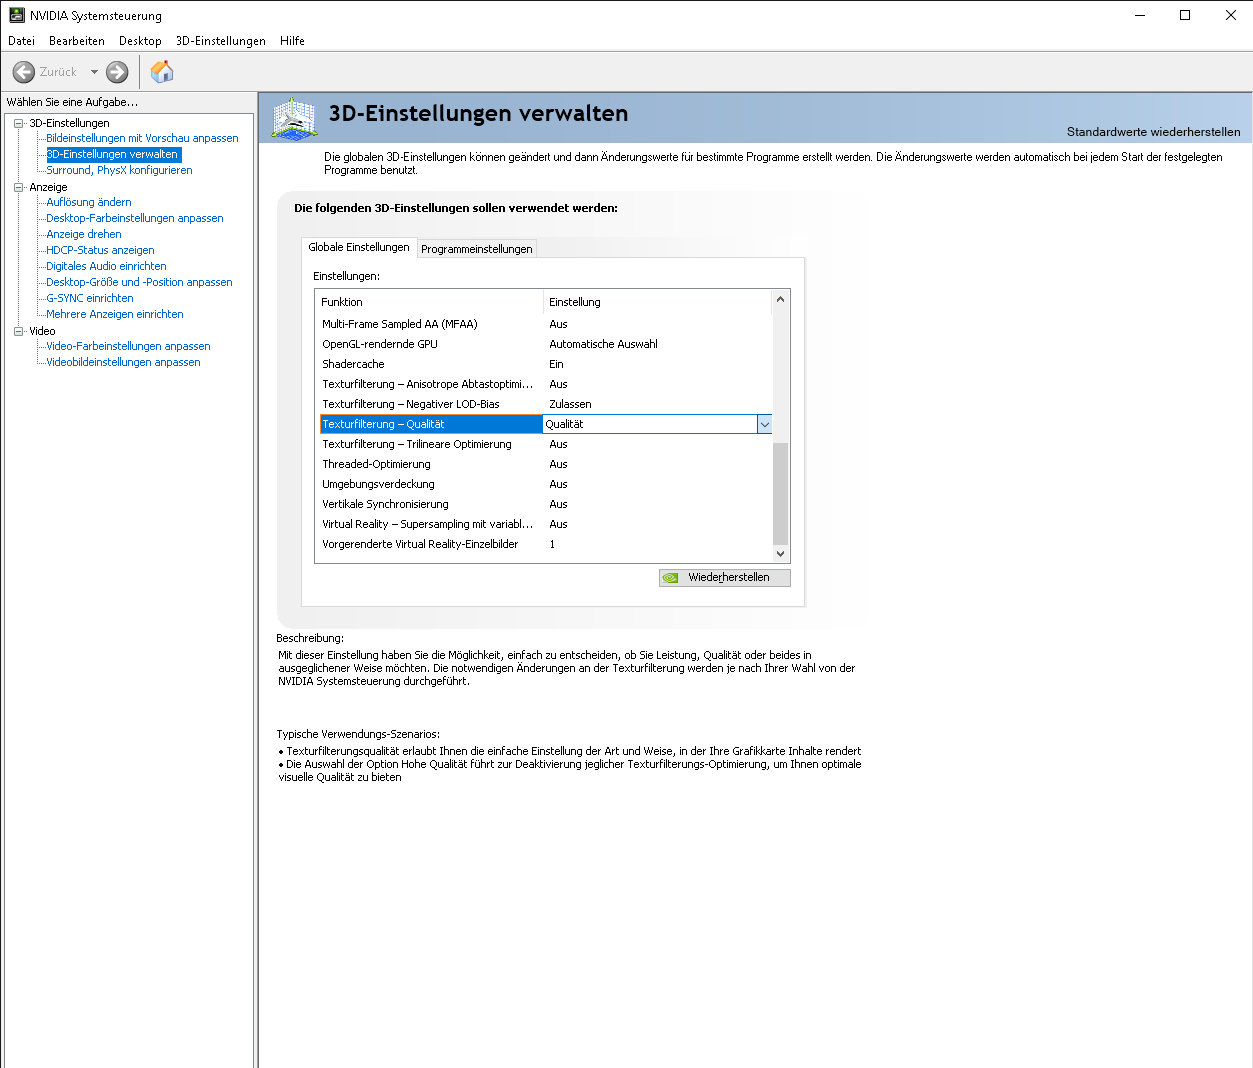This screenshot has width=1253, height=1068.
Task: Select the Umgebungsverdeckung row
Action: [x=545, y=484]
